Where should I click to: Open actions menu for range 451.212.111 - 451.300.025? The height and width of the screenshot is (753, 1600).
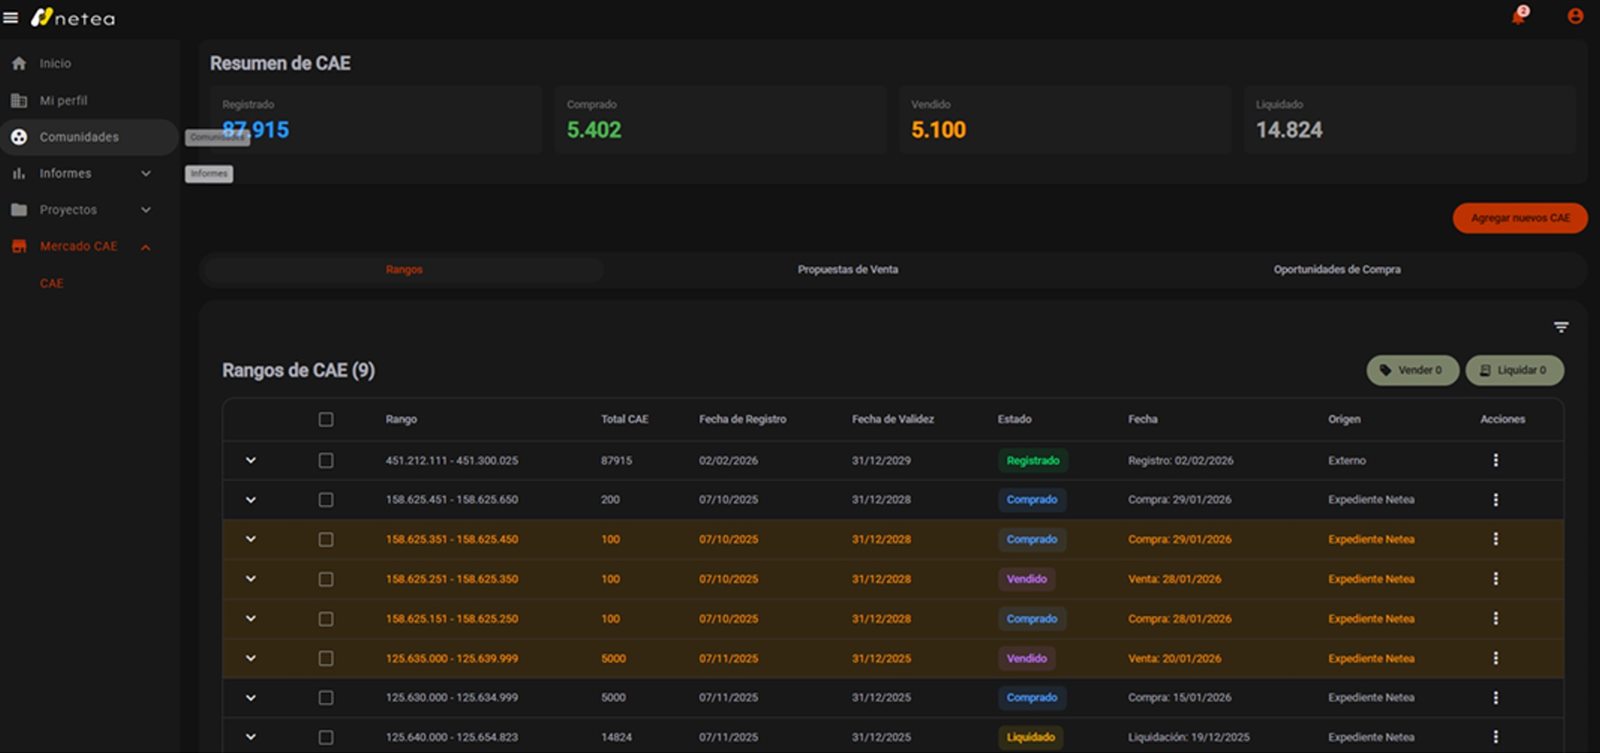[x=1496, y=460]
